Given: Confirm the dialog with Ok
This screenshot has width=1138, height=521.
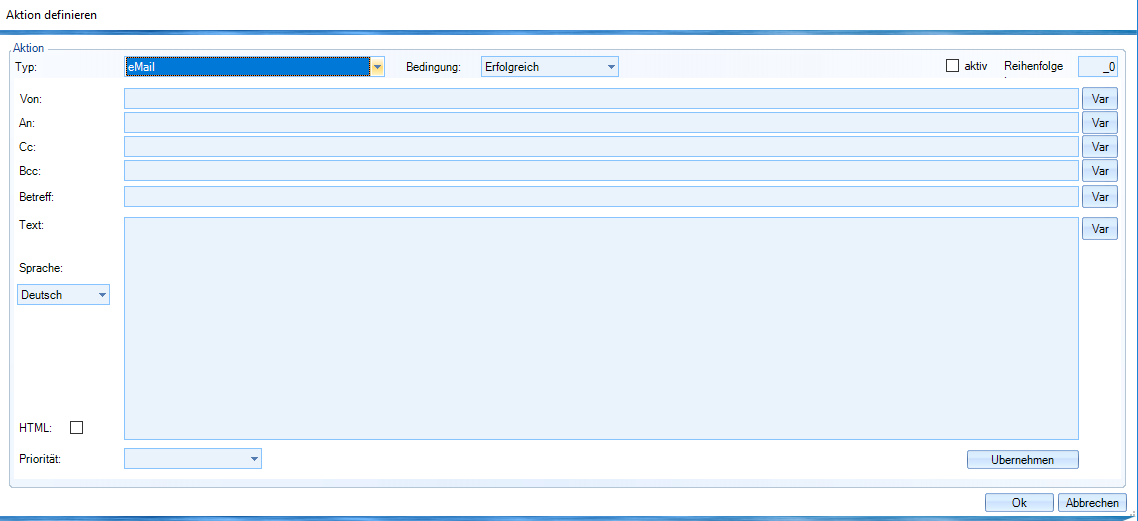Looking at the screenshot, I should click(x=1019, y=503).
